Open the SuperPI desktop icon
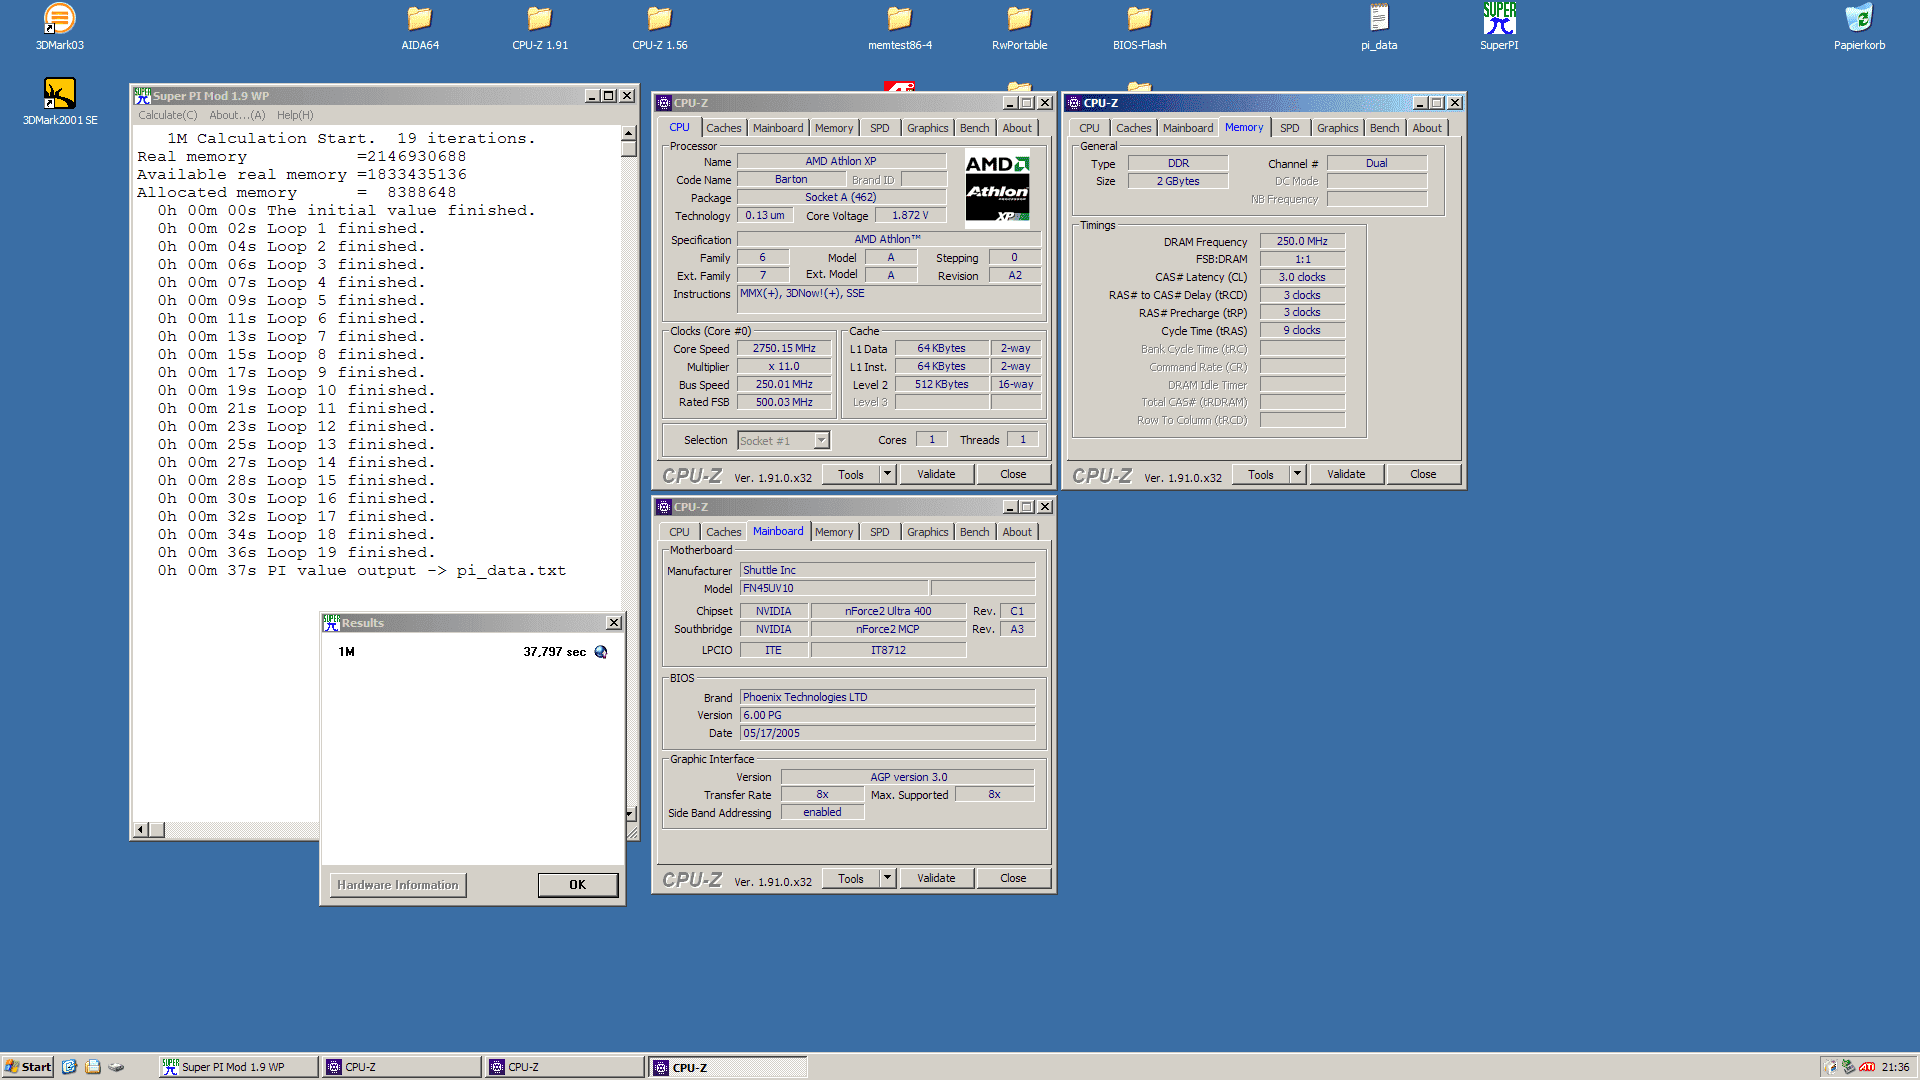 coord(1499,20)
